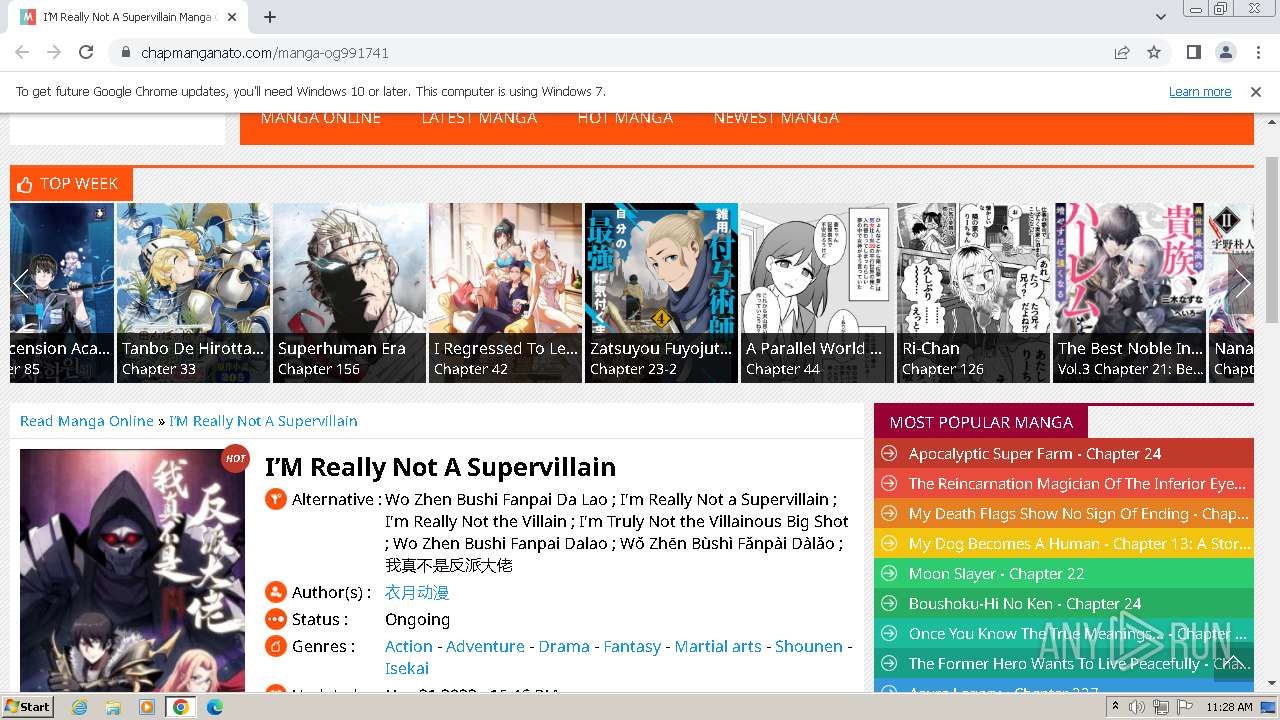Show hidden system tray icons
The image size is (1280, 720).
coord(1115,706)
